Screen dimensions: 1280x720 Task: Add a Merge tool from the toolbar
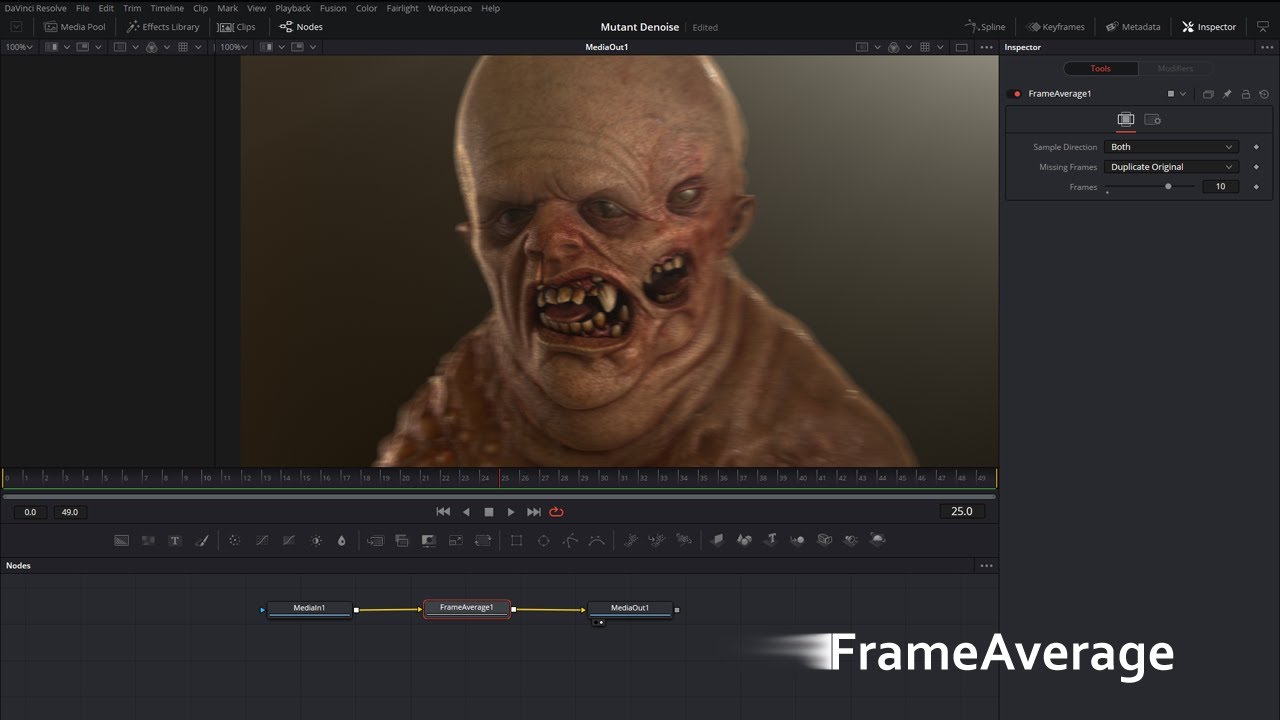(x=402, y=540)
